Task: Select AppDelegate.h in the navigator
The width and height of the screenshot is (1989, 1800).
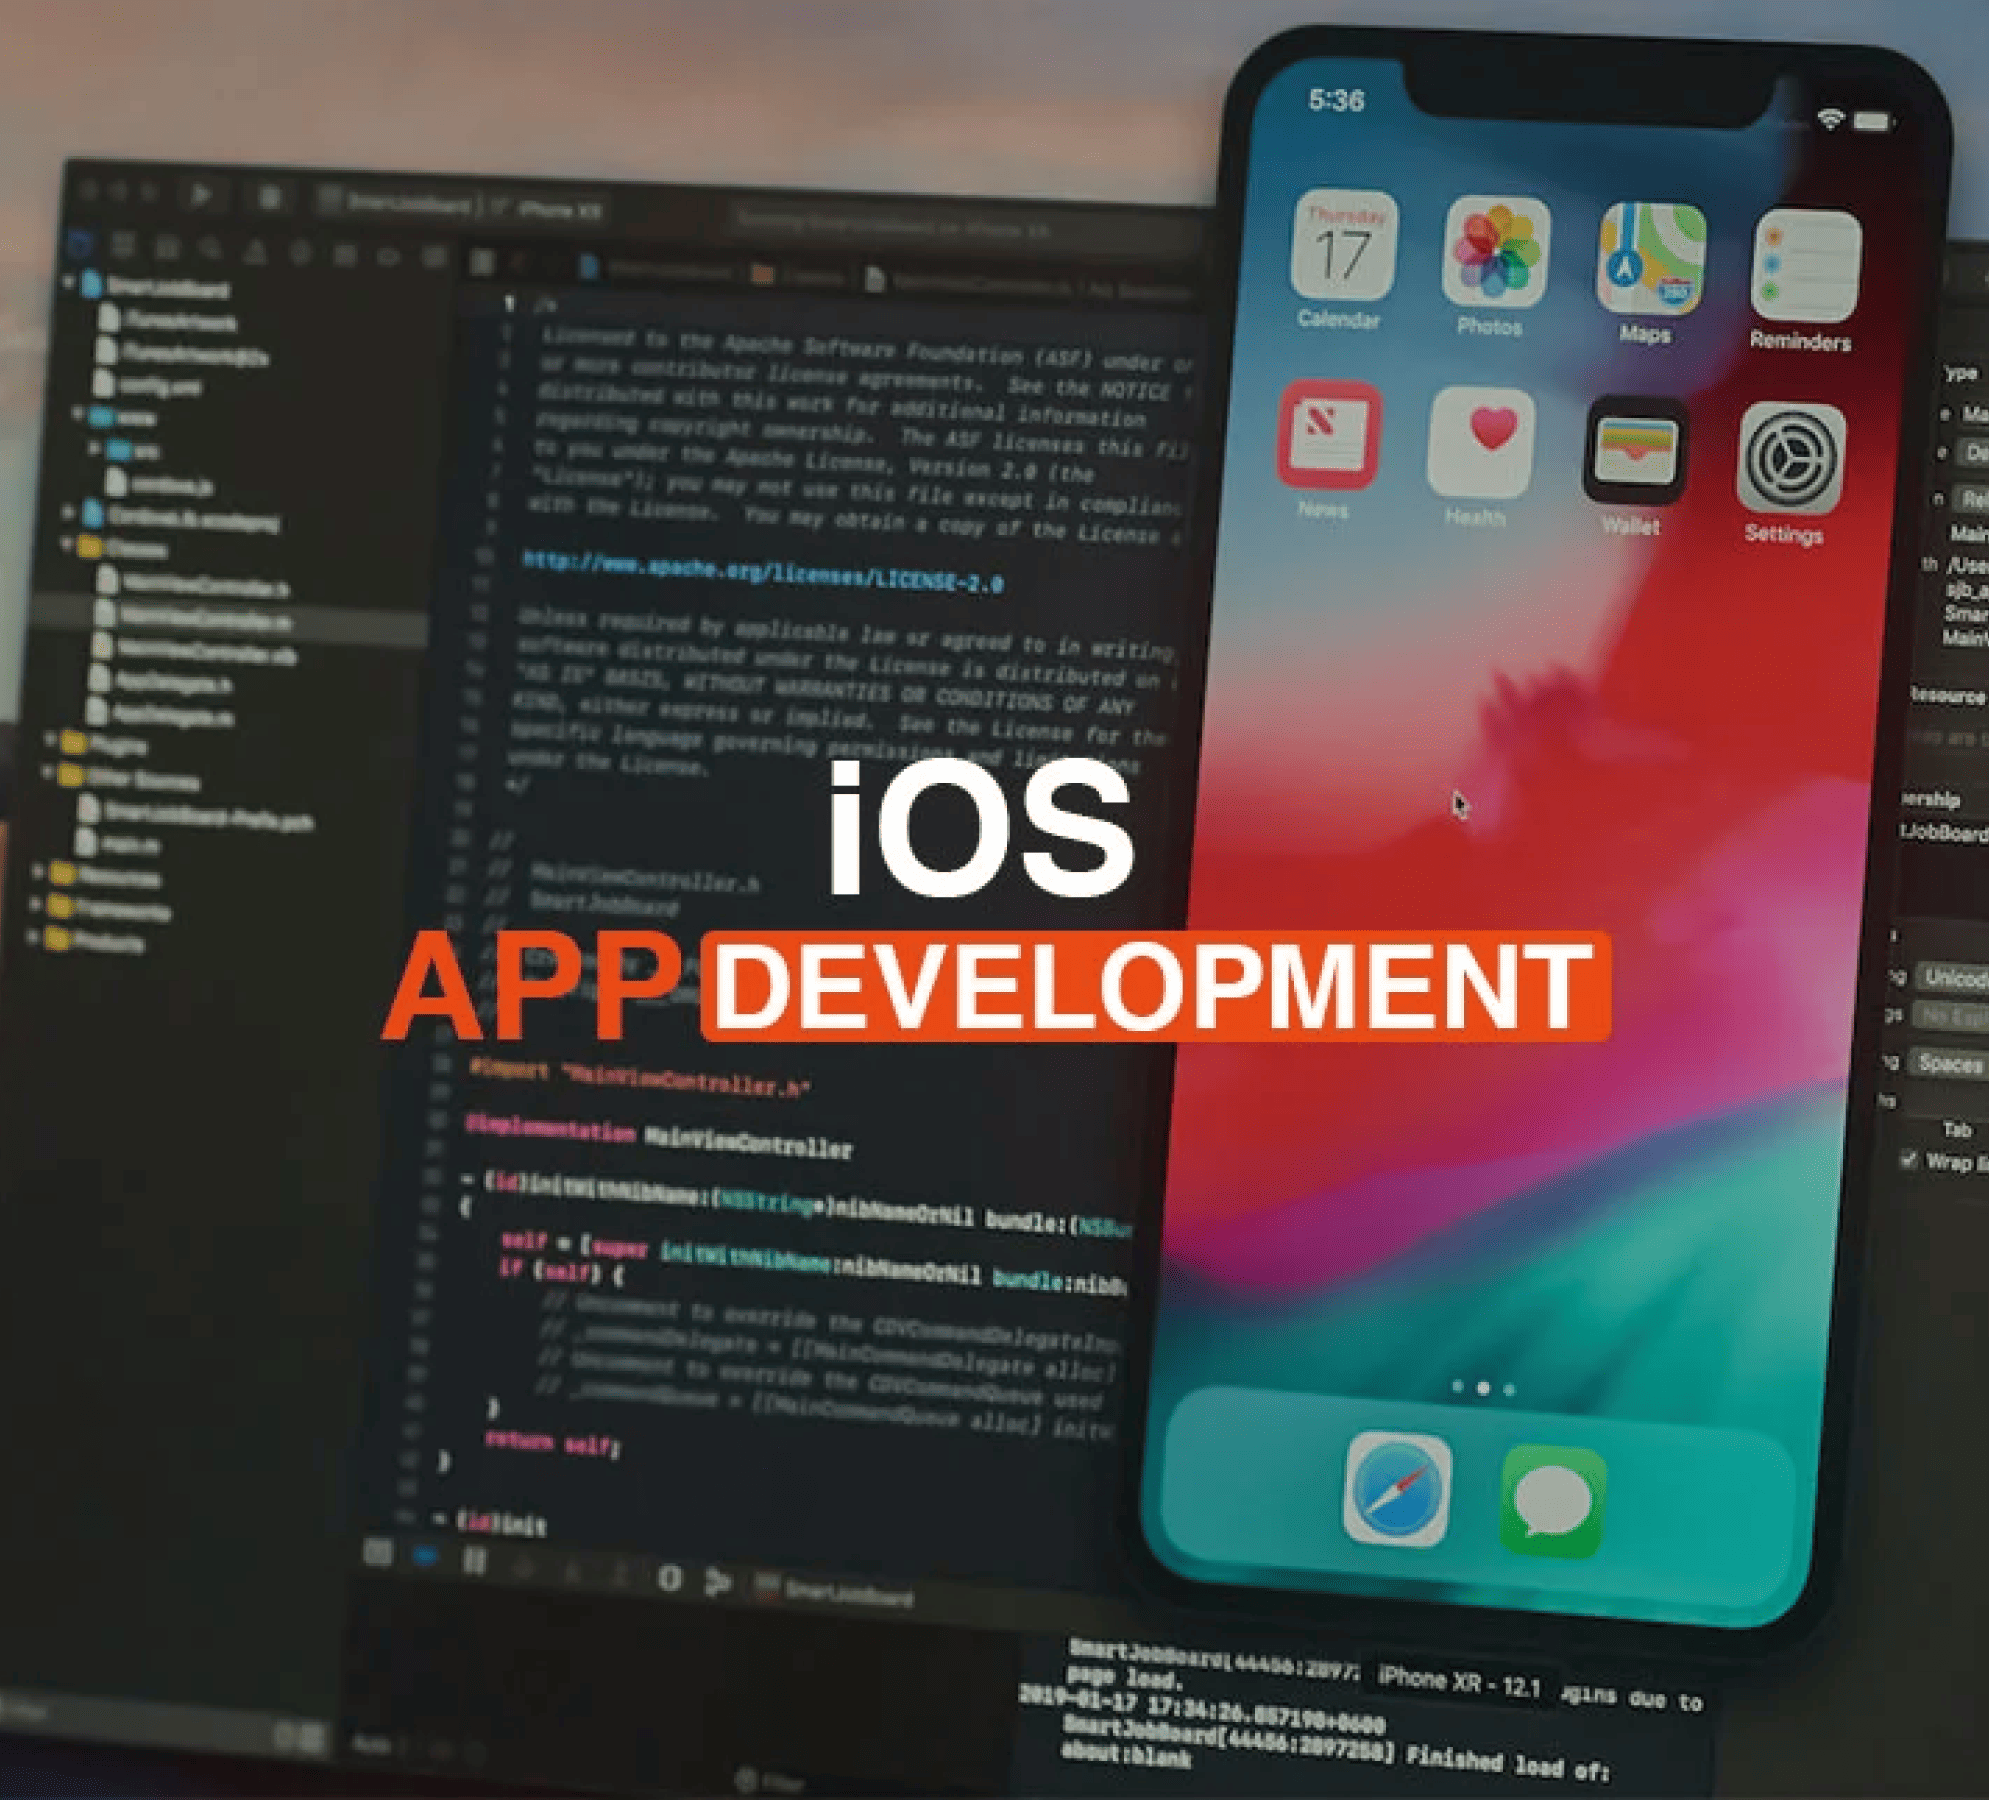Action: click(160, 681)
